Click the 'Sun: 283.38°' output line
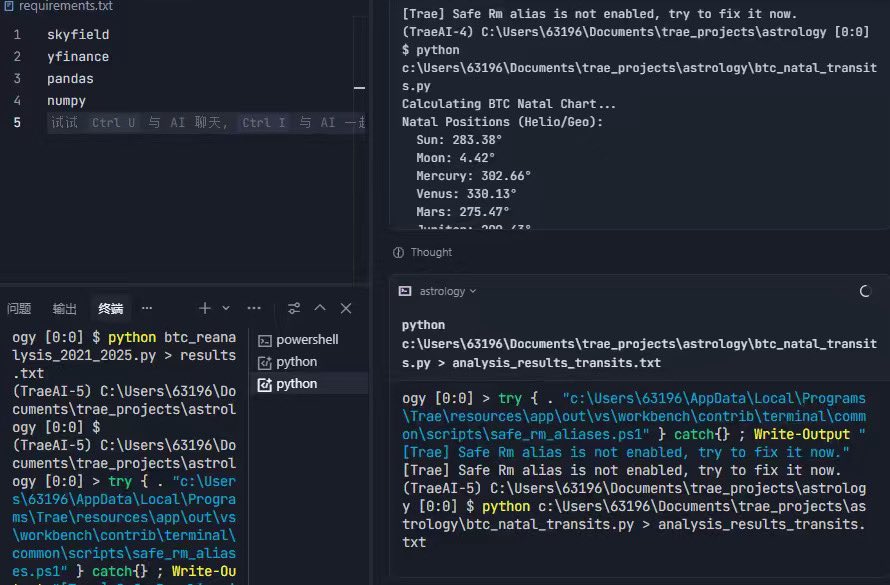This screenshot has width=890, height=585. pos(459,140)
